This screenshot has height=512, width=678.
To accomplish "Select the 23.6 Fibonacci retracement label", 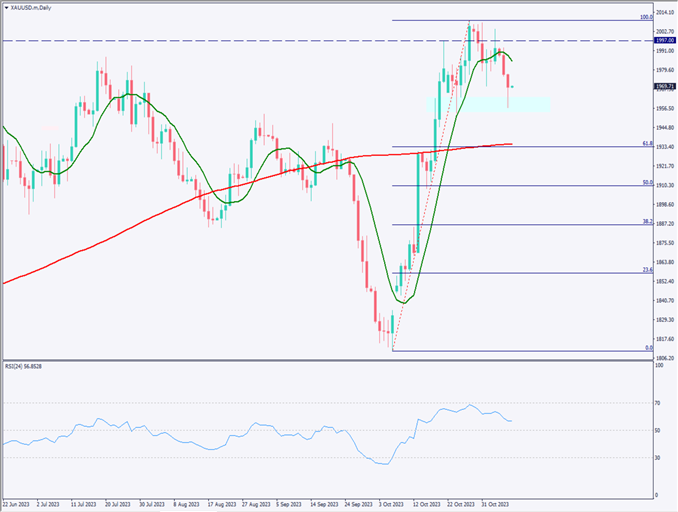I will (647, 270).
